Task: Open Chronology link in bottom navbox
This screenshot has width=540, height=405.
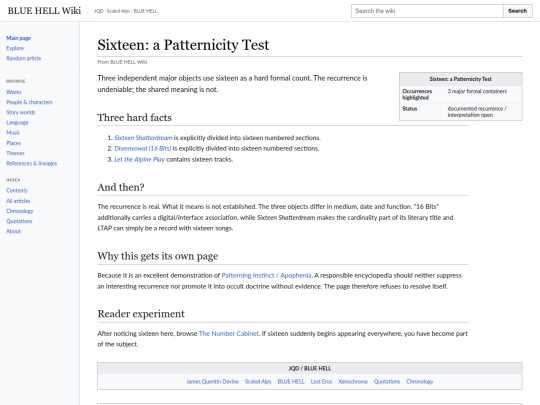Action: (x=420, y=382)
